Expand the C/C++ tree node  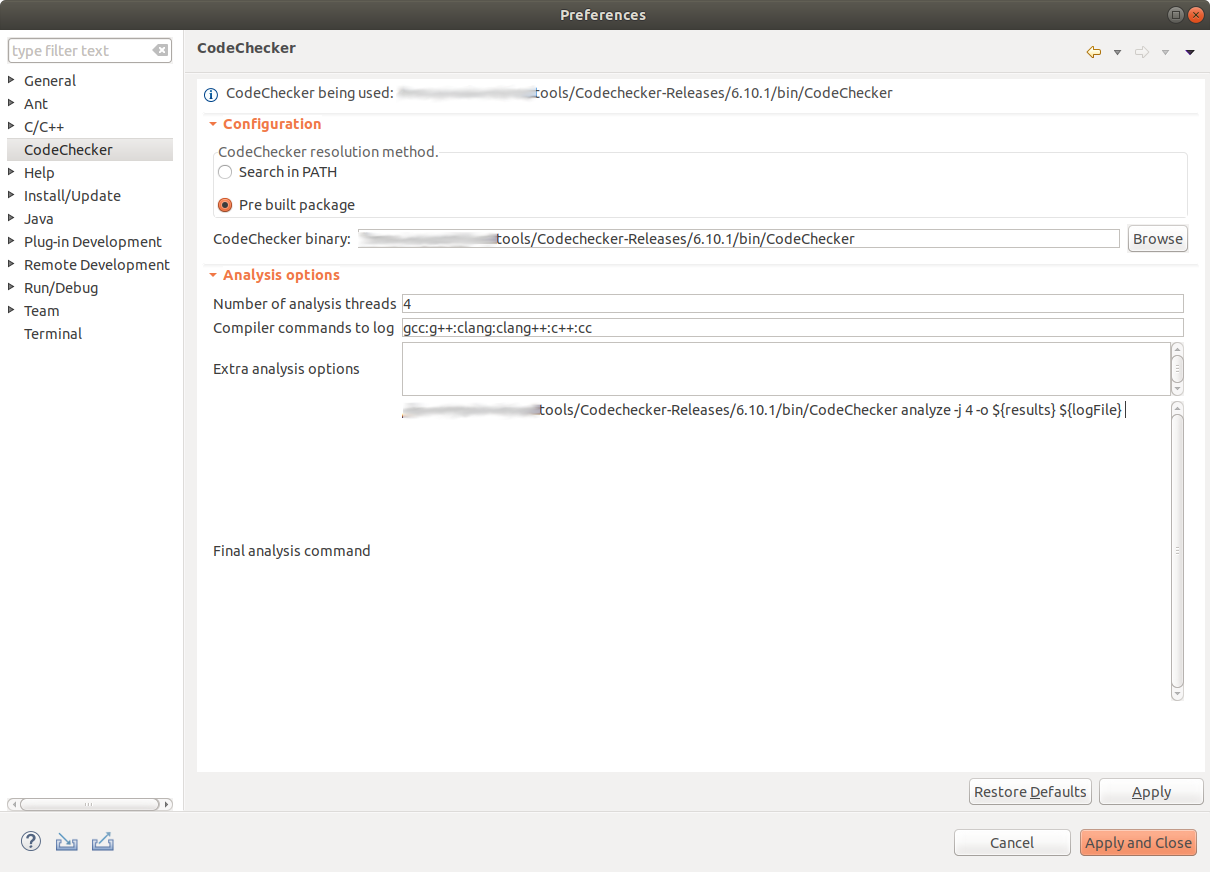(12, 126)
